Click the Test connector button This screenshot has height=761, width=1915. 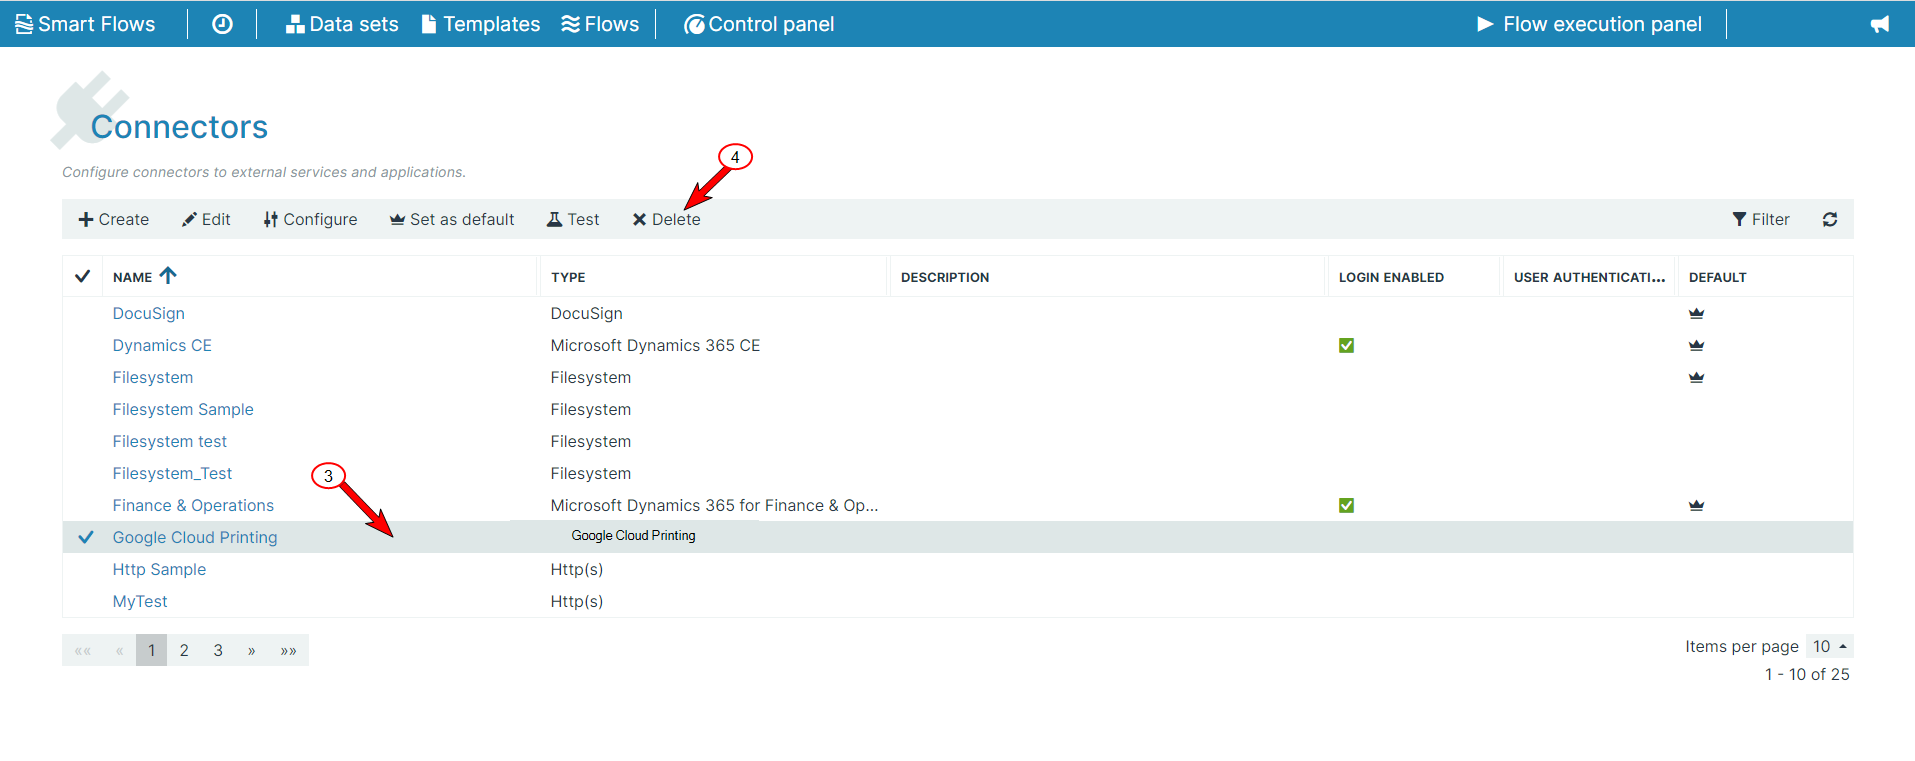click(573, 219)
